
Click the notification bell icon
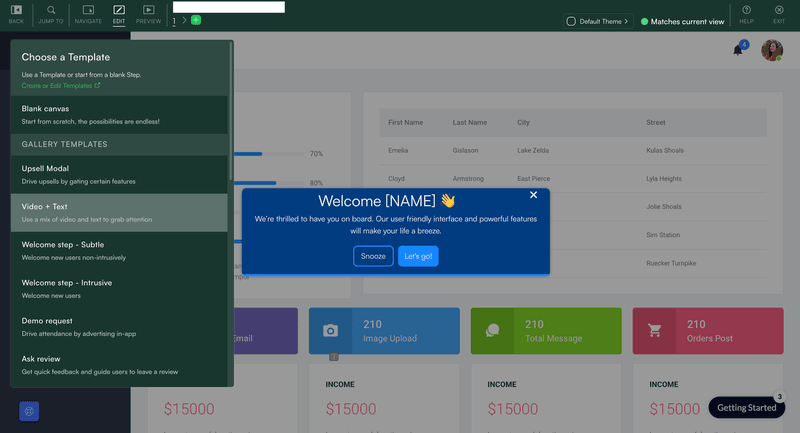pyautogui.click(x=738, y=50)
